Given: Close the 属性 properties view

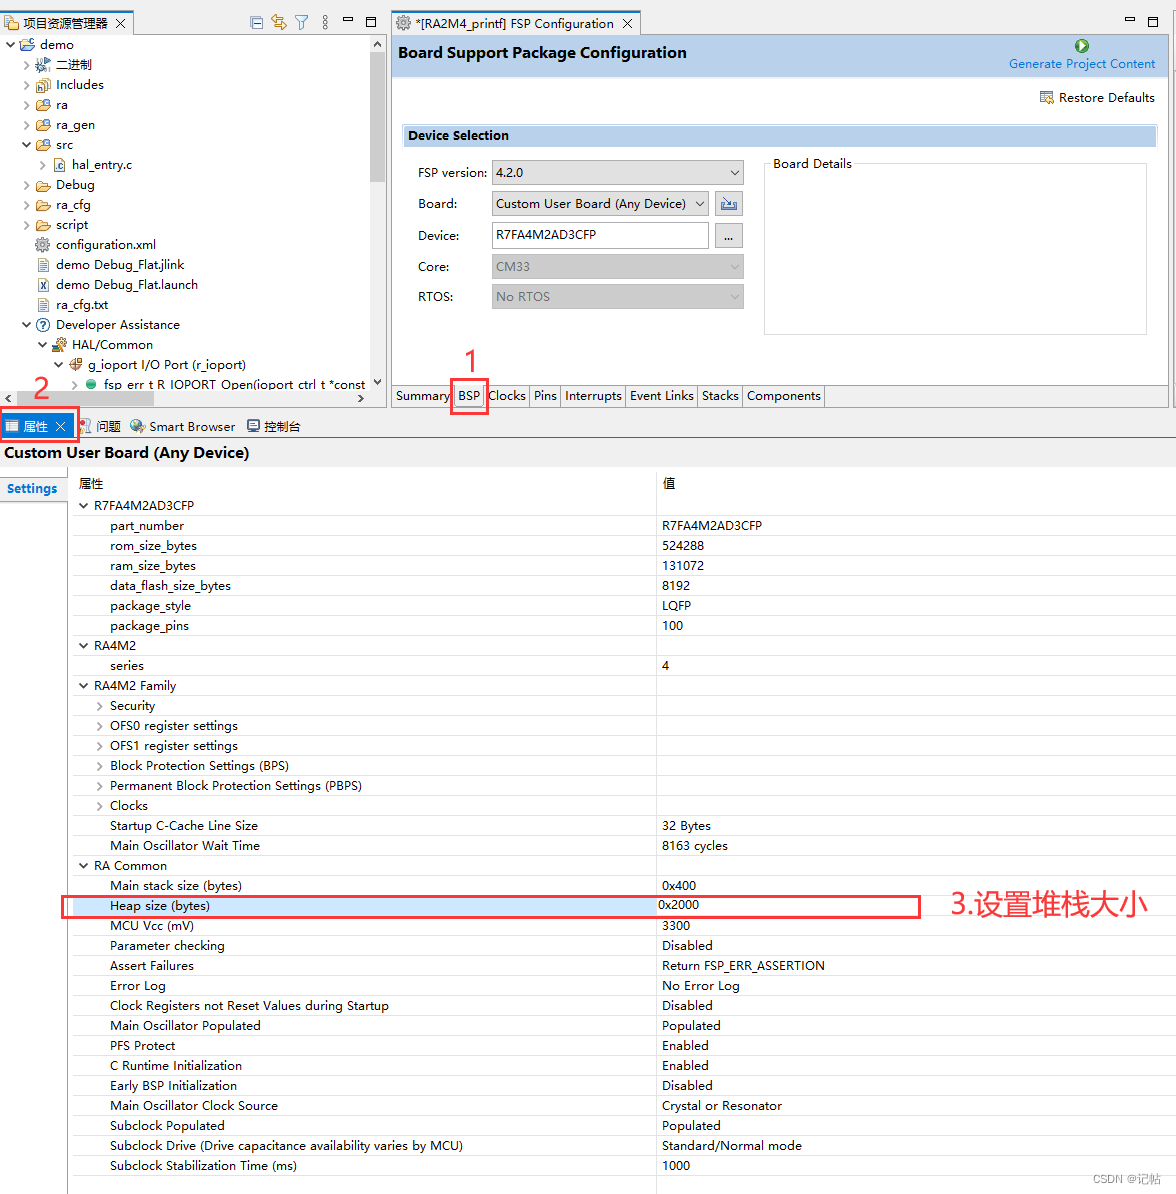Looking at the screenshot, I should pyautogui.click(x=61, y=426).
